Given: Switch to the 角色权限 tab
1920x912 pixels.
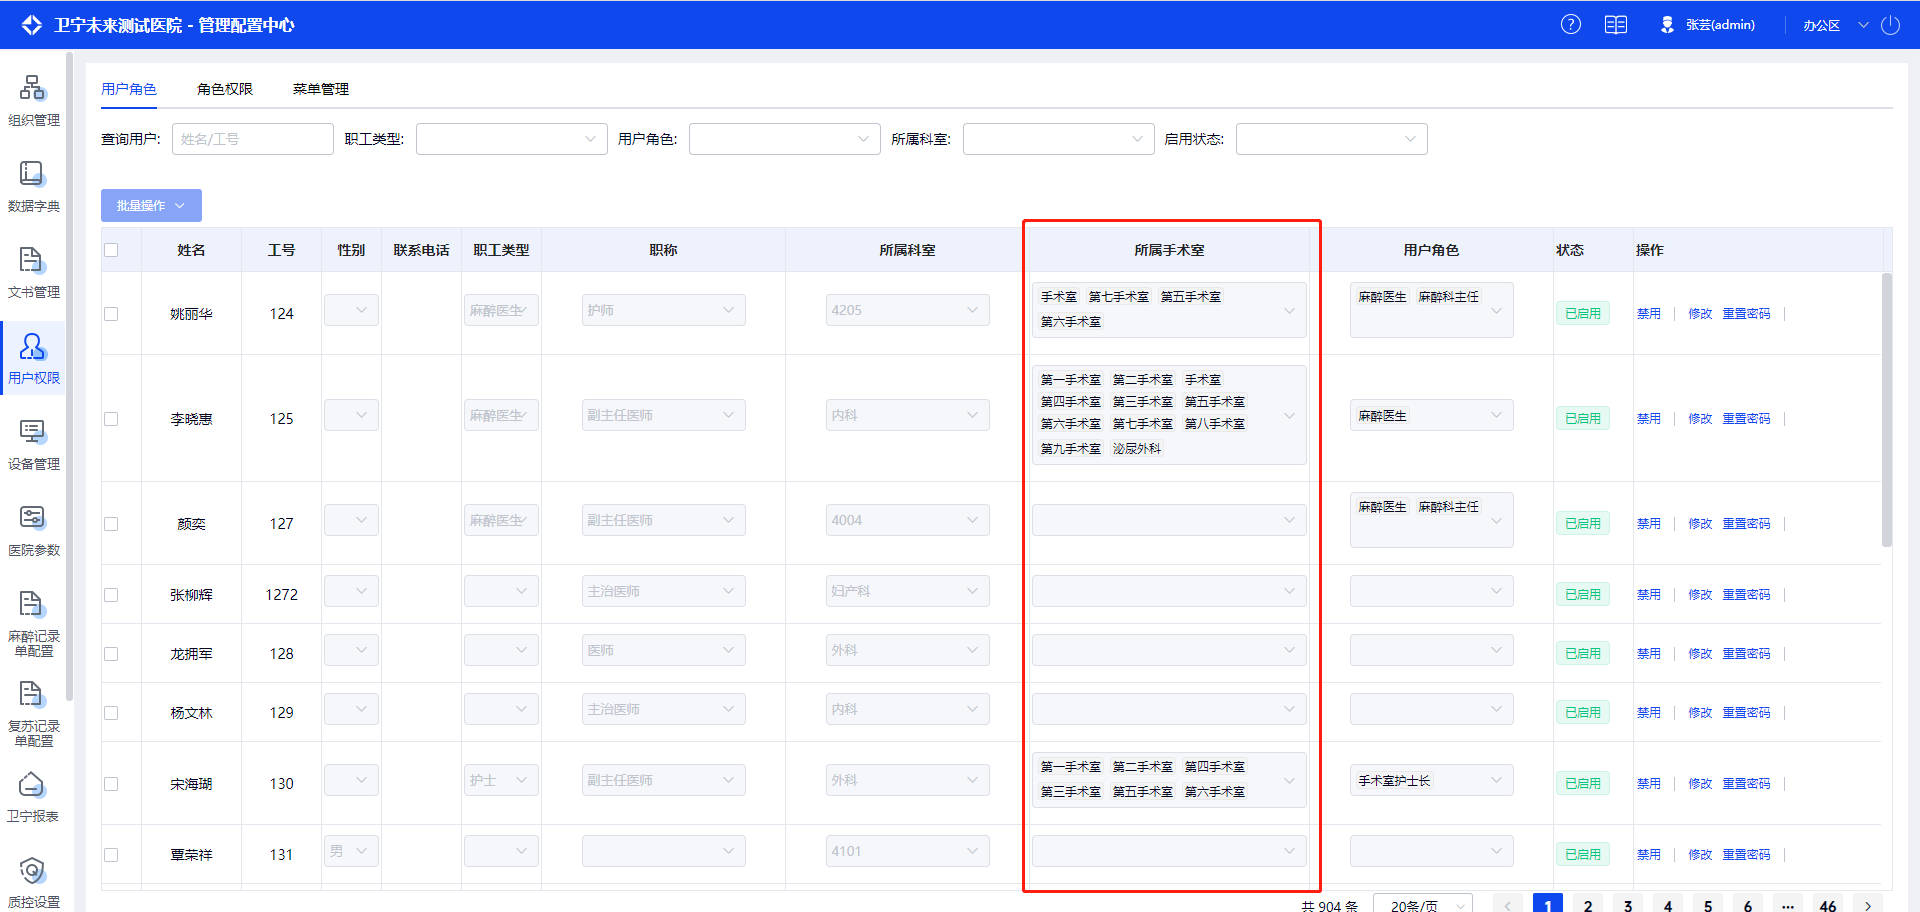Looking at the screenshot, I should [x=225, y=89].
